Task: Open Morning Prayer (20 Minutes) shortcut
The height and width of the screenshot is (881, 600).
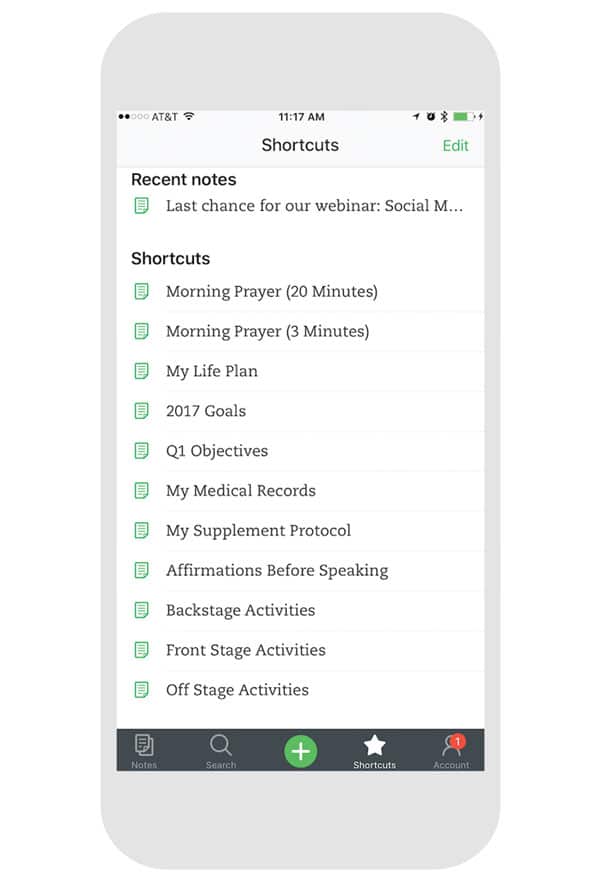Action: [x=271, y=292]
